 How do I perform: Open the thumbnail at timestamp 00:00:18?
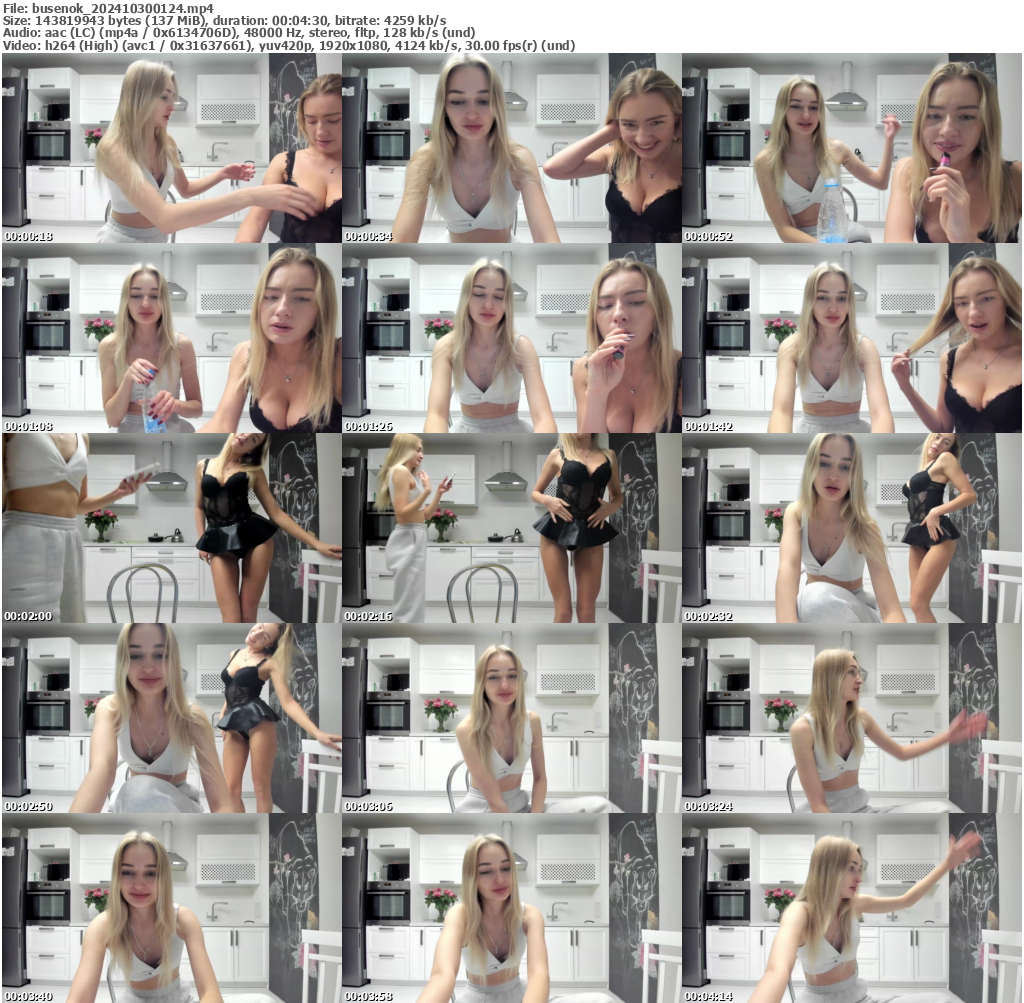tap(170, 150)
